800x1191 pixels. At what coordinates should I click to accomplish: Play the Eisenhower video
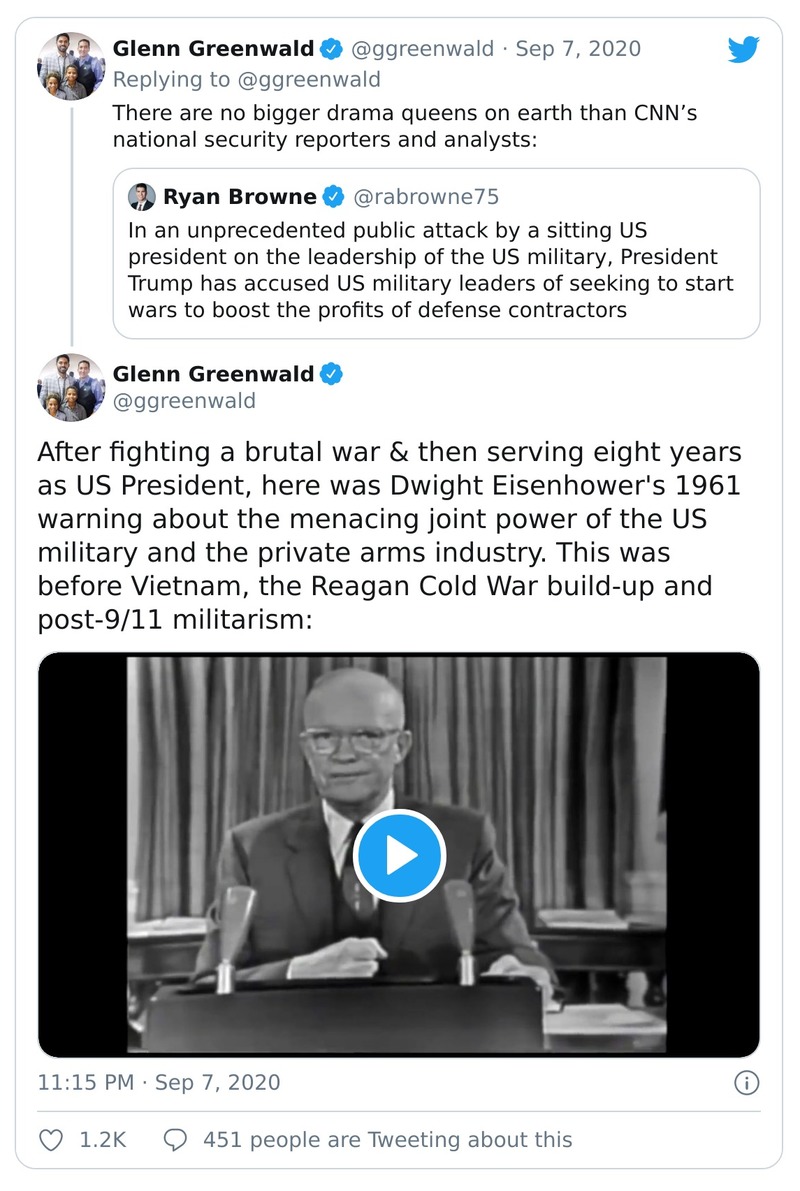399,855
